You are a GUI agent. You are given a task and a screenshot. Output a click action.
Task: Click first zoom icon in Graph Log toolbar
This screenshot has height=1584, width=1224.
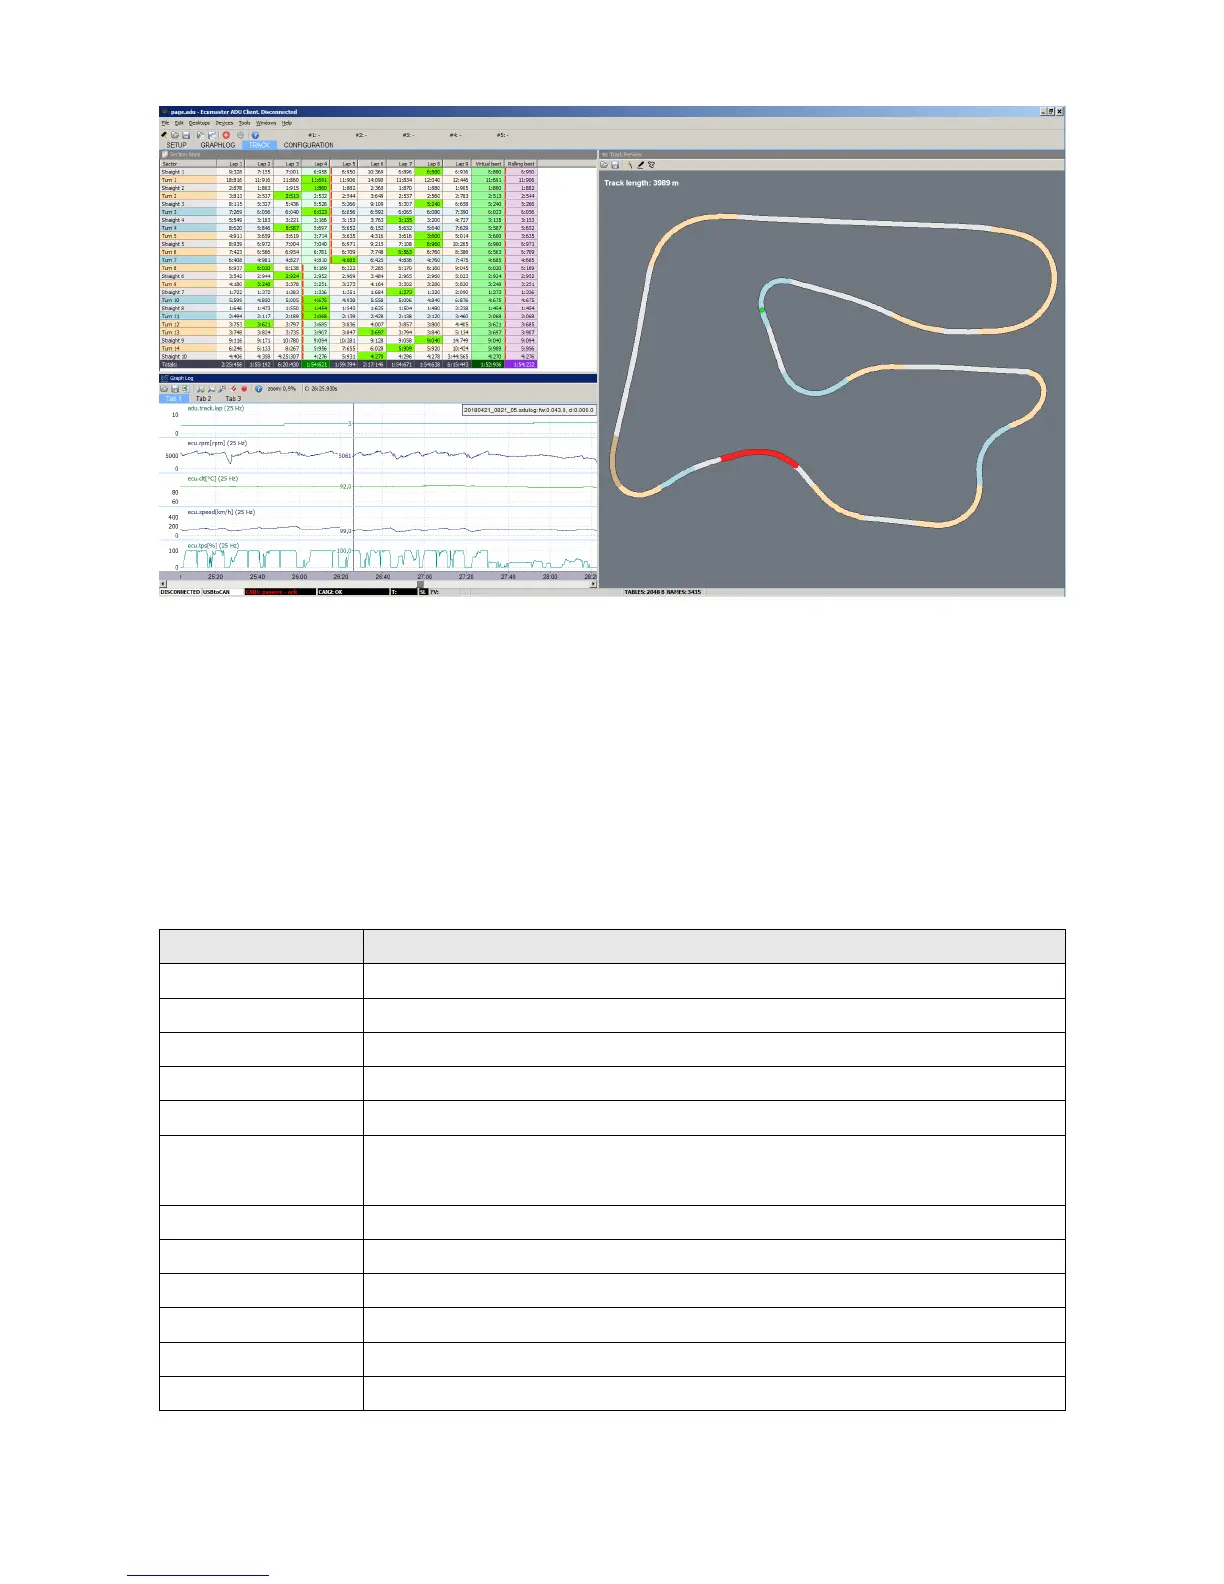201,389
